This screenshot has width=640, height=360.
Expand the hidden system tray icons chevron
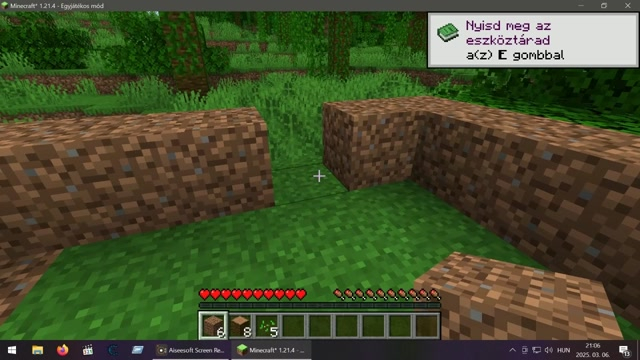coord(512,350)
